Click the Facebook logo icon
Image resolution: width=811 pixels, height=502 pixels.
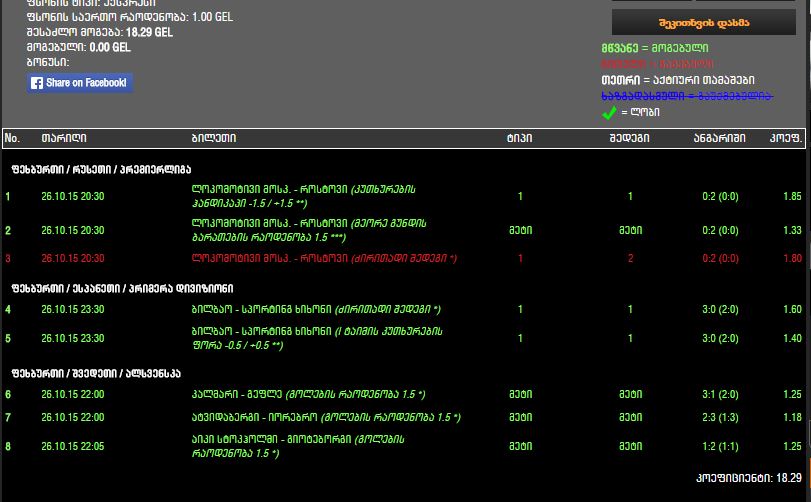pyautogui.click(x=37, y=83)
